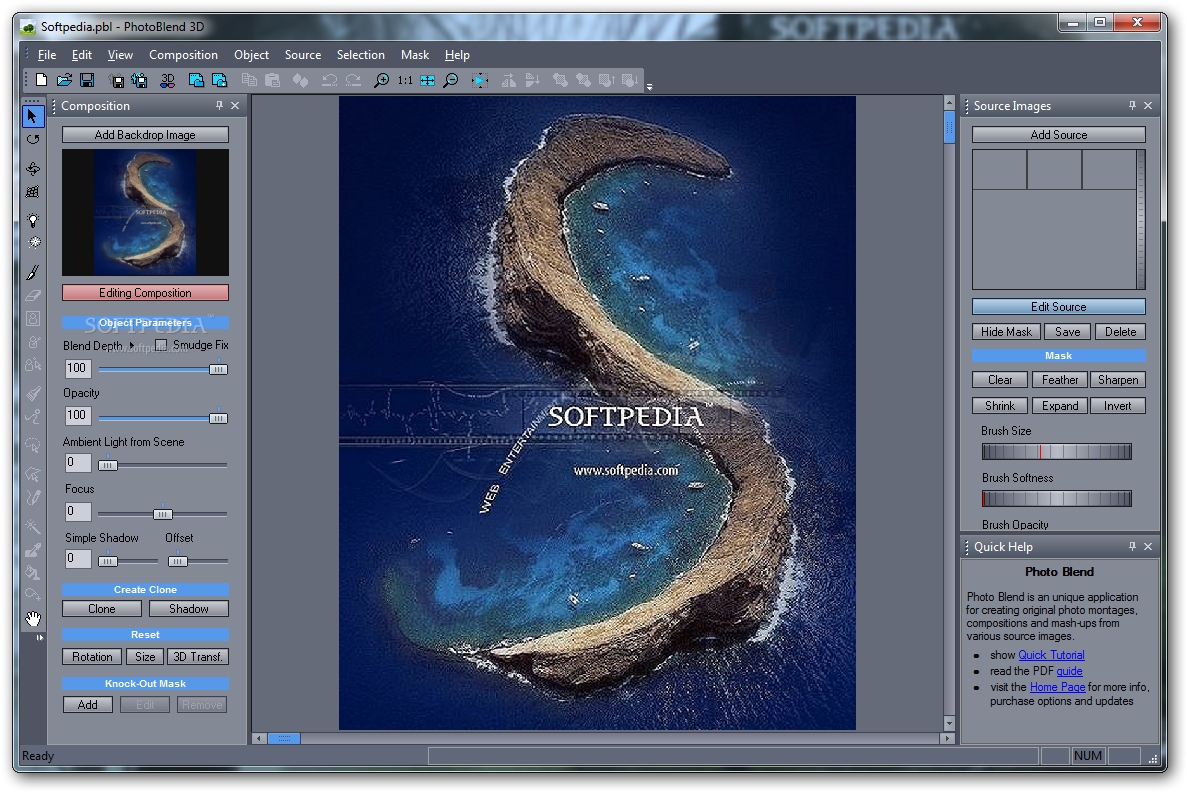The image size is (1188, 793).
Task: Open the Edit menu
Action: click(x=82, y=55)
